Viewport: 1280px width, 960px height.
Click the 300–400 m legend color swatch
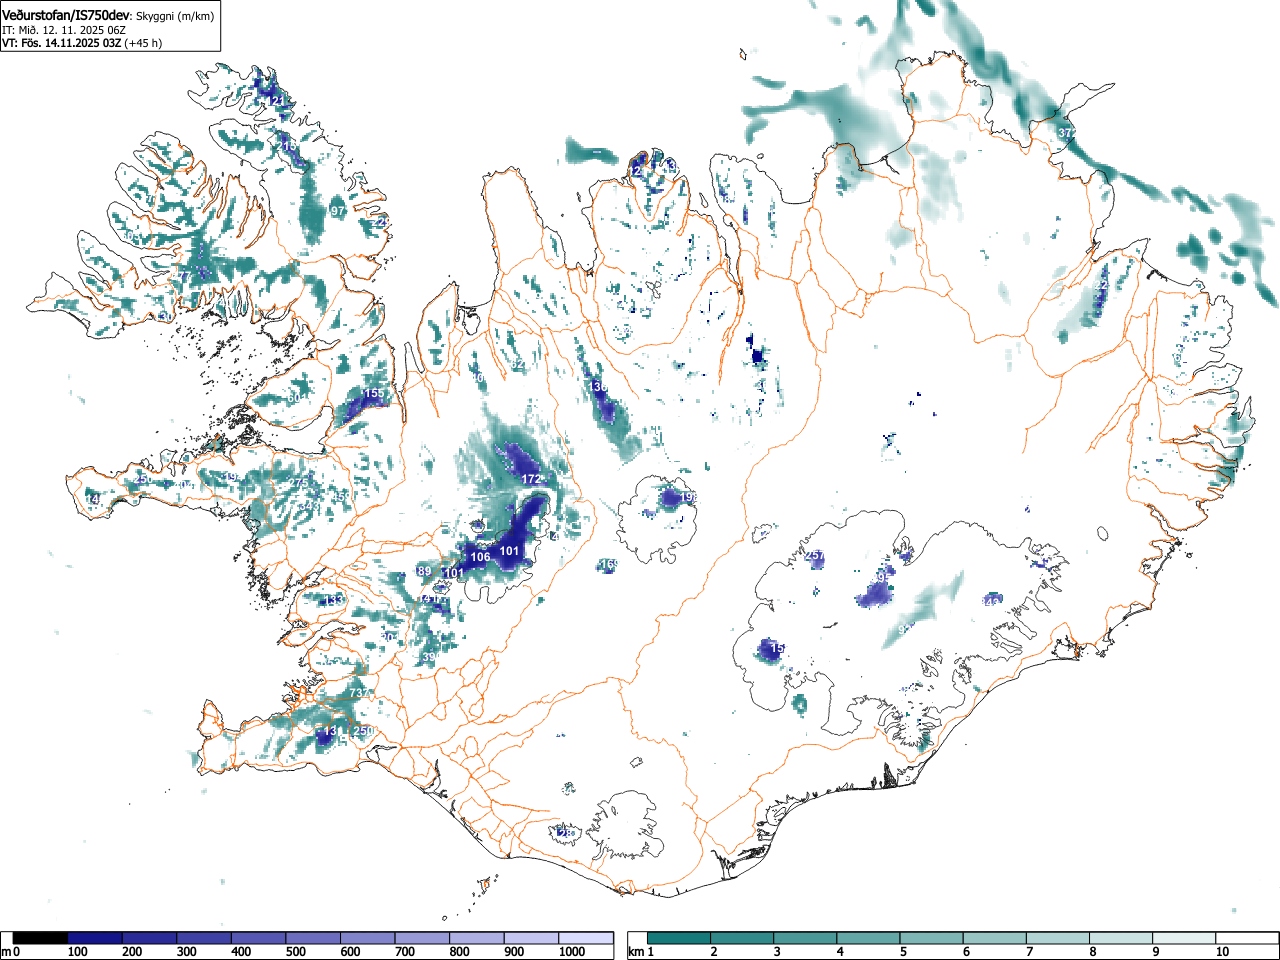point(204,938)
